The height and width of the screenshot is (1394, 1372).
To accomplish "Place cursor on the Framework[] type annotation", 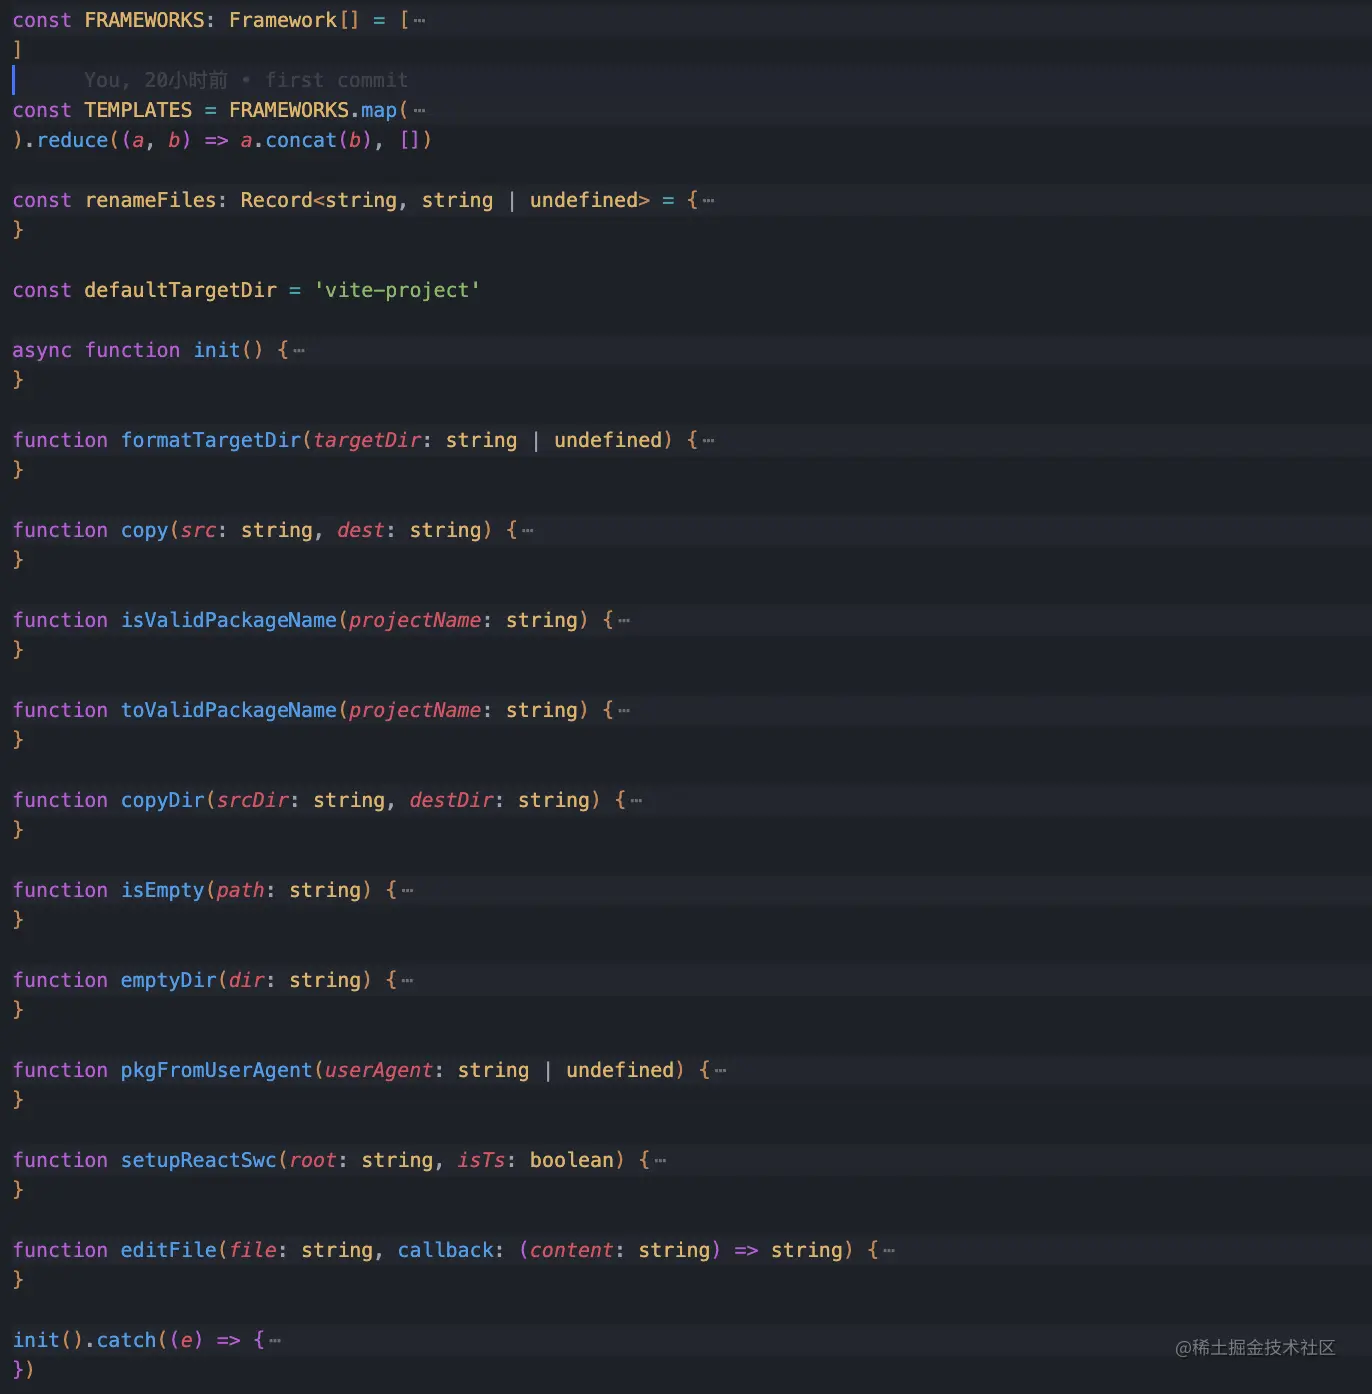I will click(292, 19).
